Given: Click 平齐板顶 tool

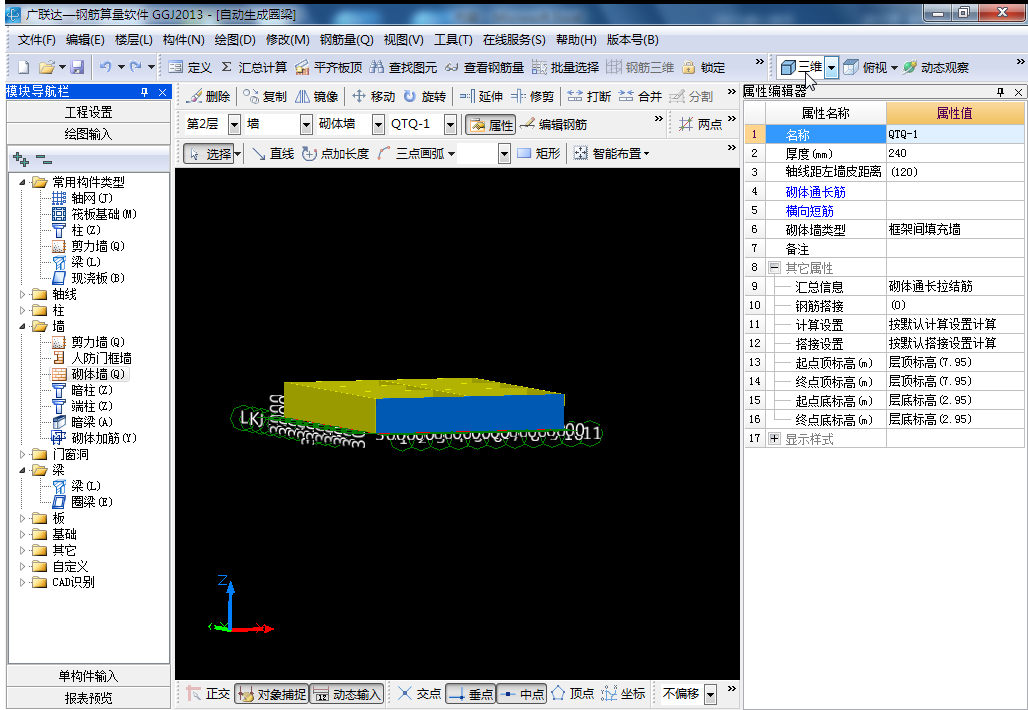Looking at the screenshot, I should coord(328,68).
